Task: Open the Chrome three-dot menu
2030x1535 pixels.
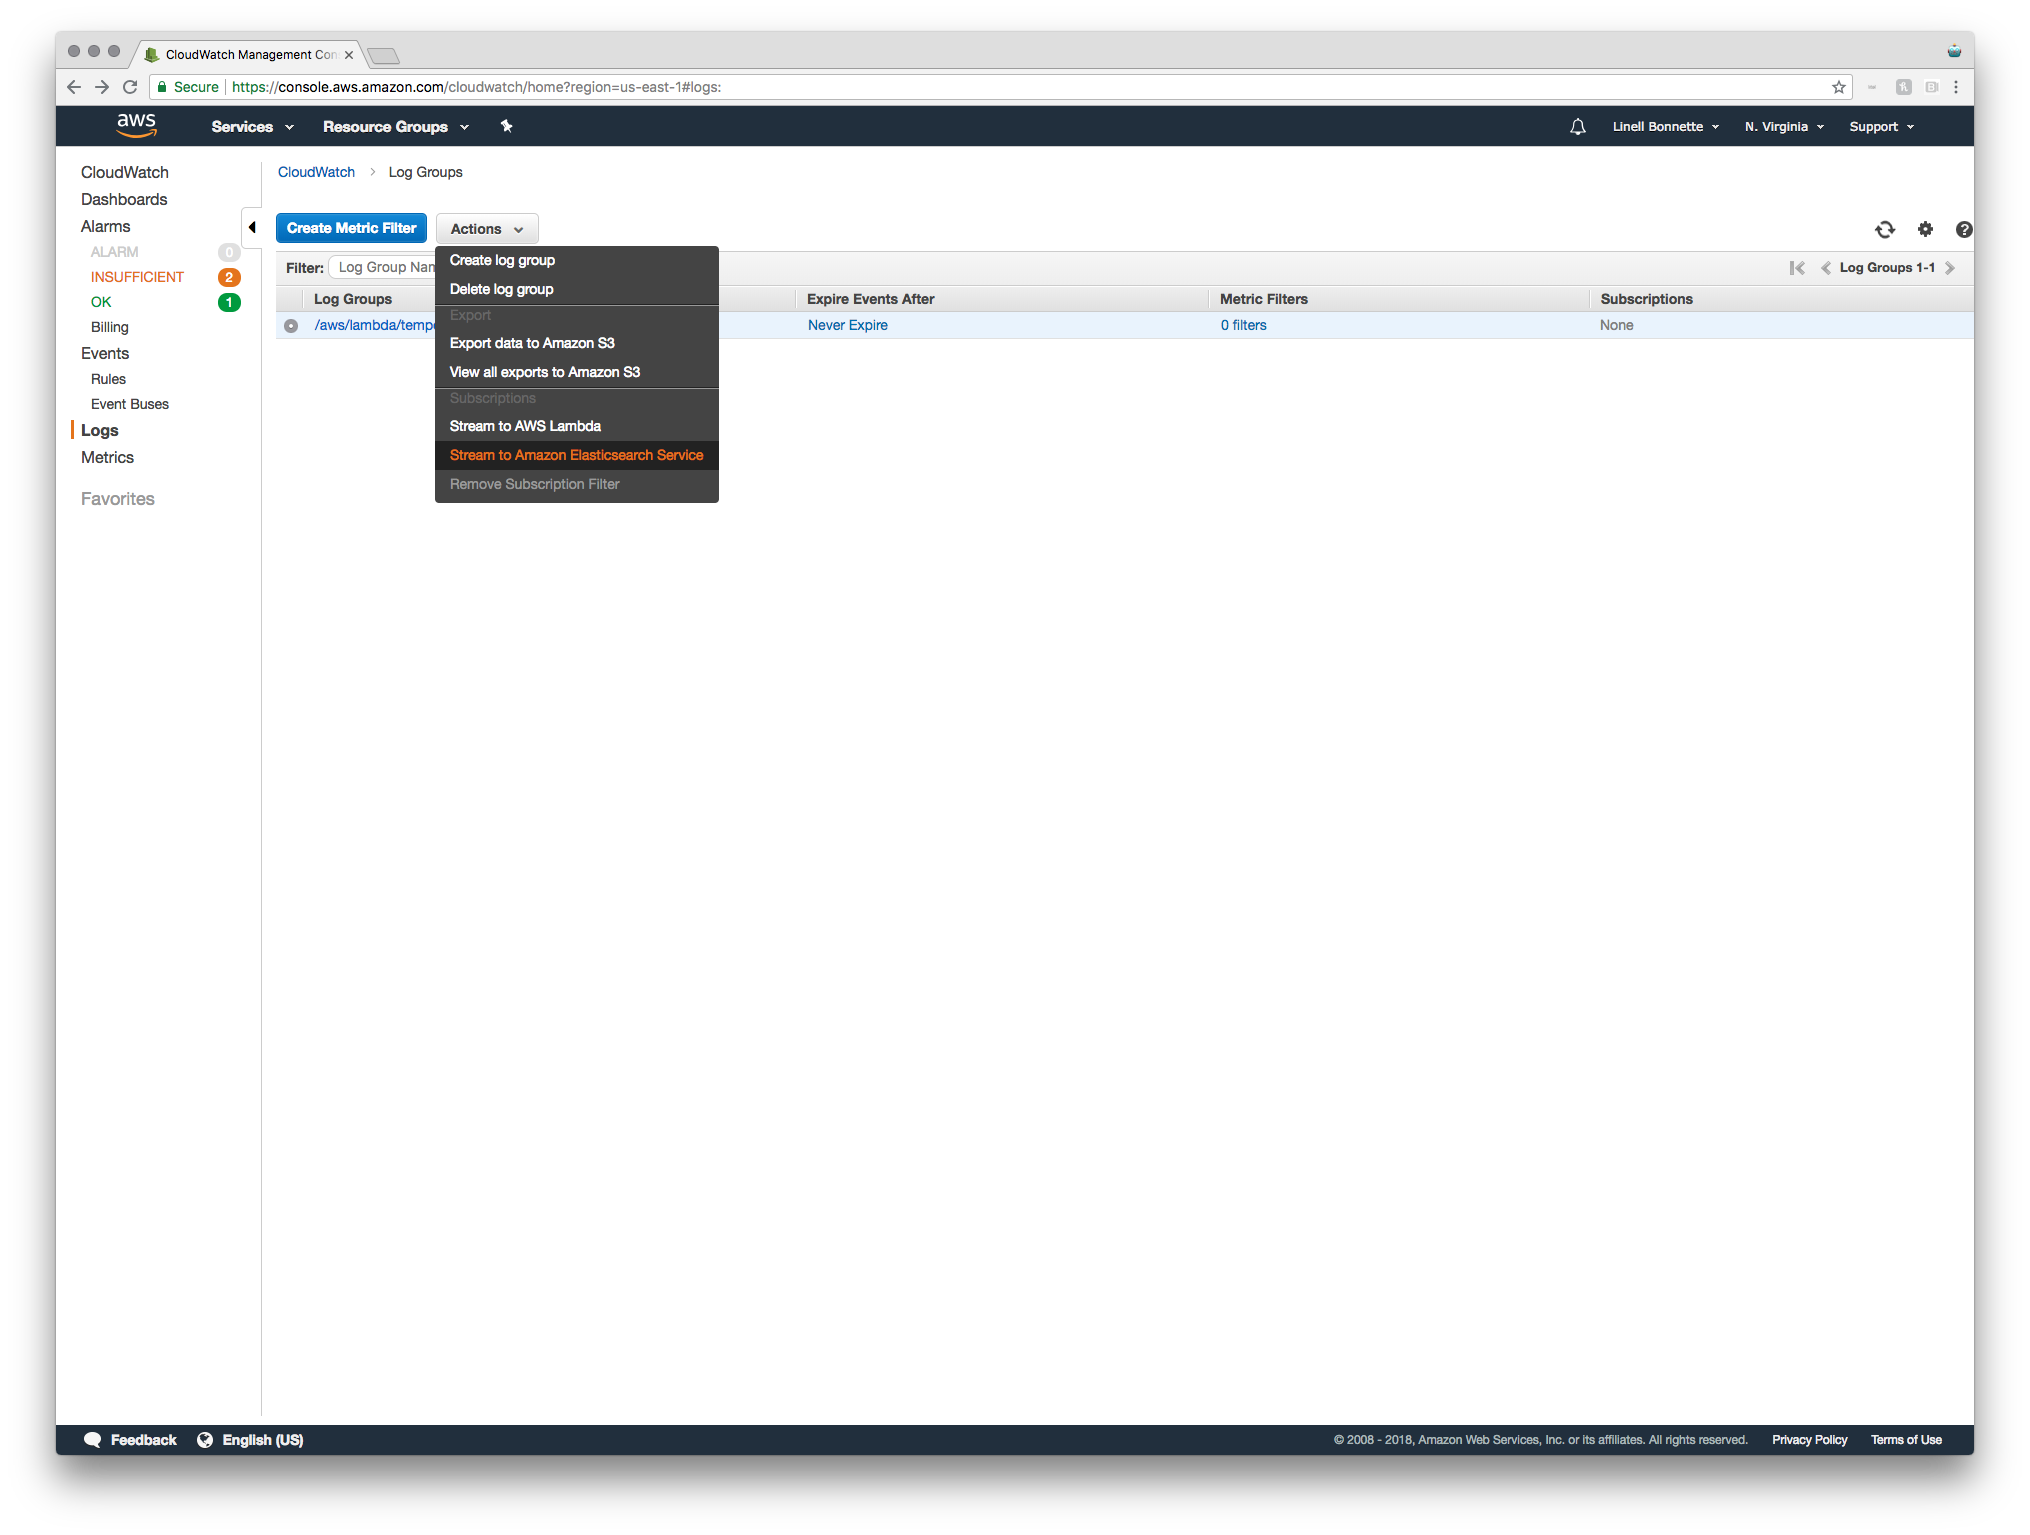Action: (x=1956, y=87)
